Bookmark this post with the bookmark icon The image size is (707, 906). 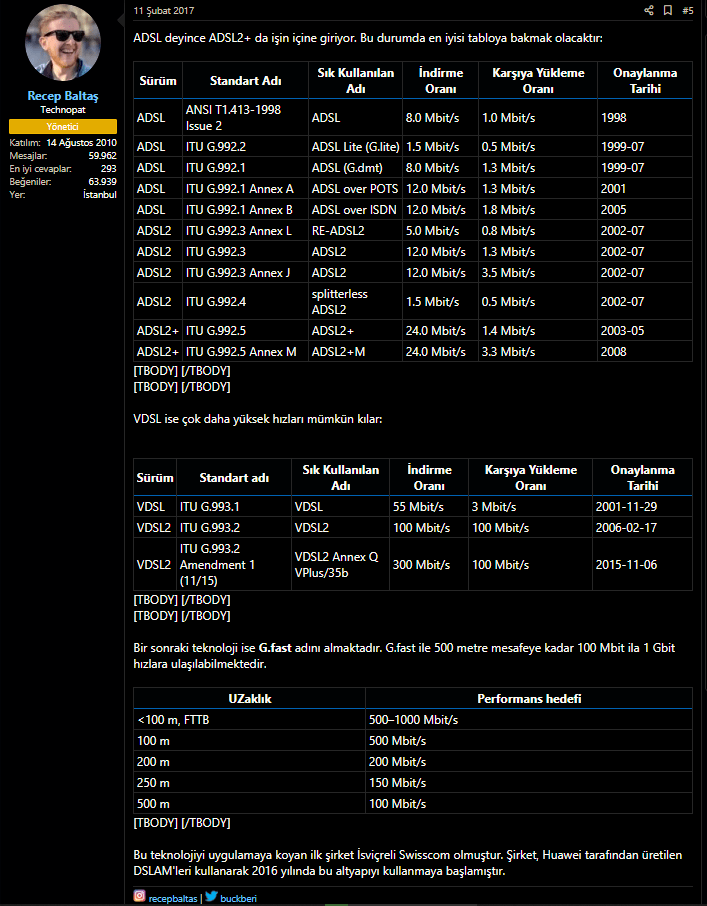(668, 10)
